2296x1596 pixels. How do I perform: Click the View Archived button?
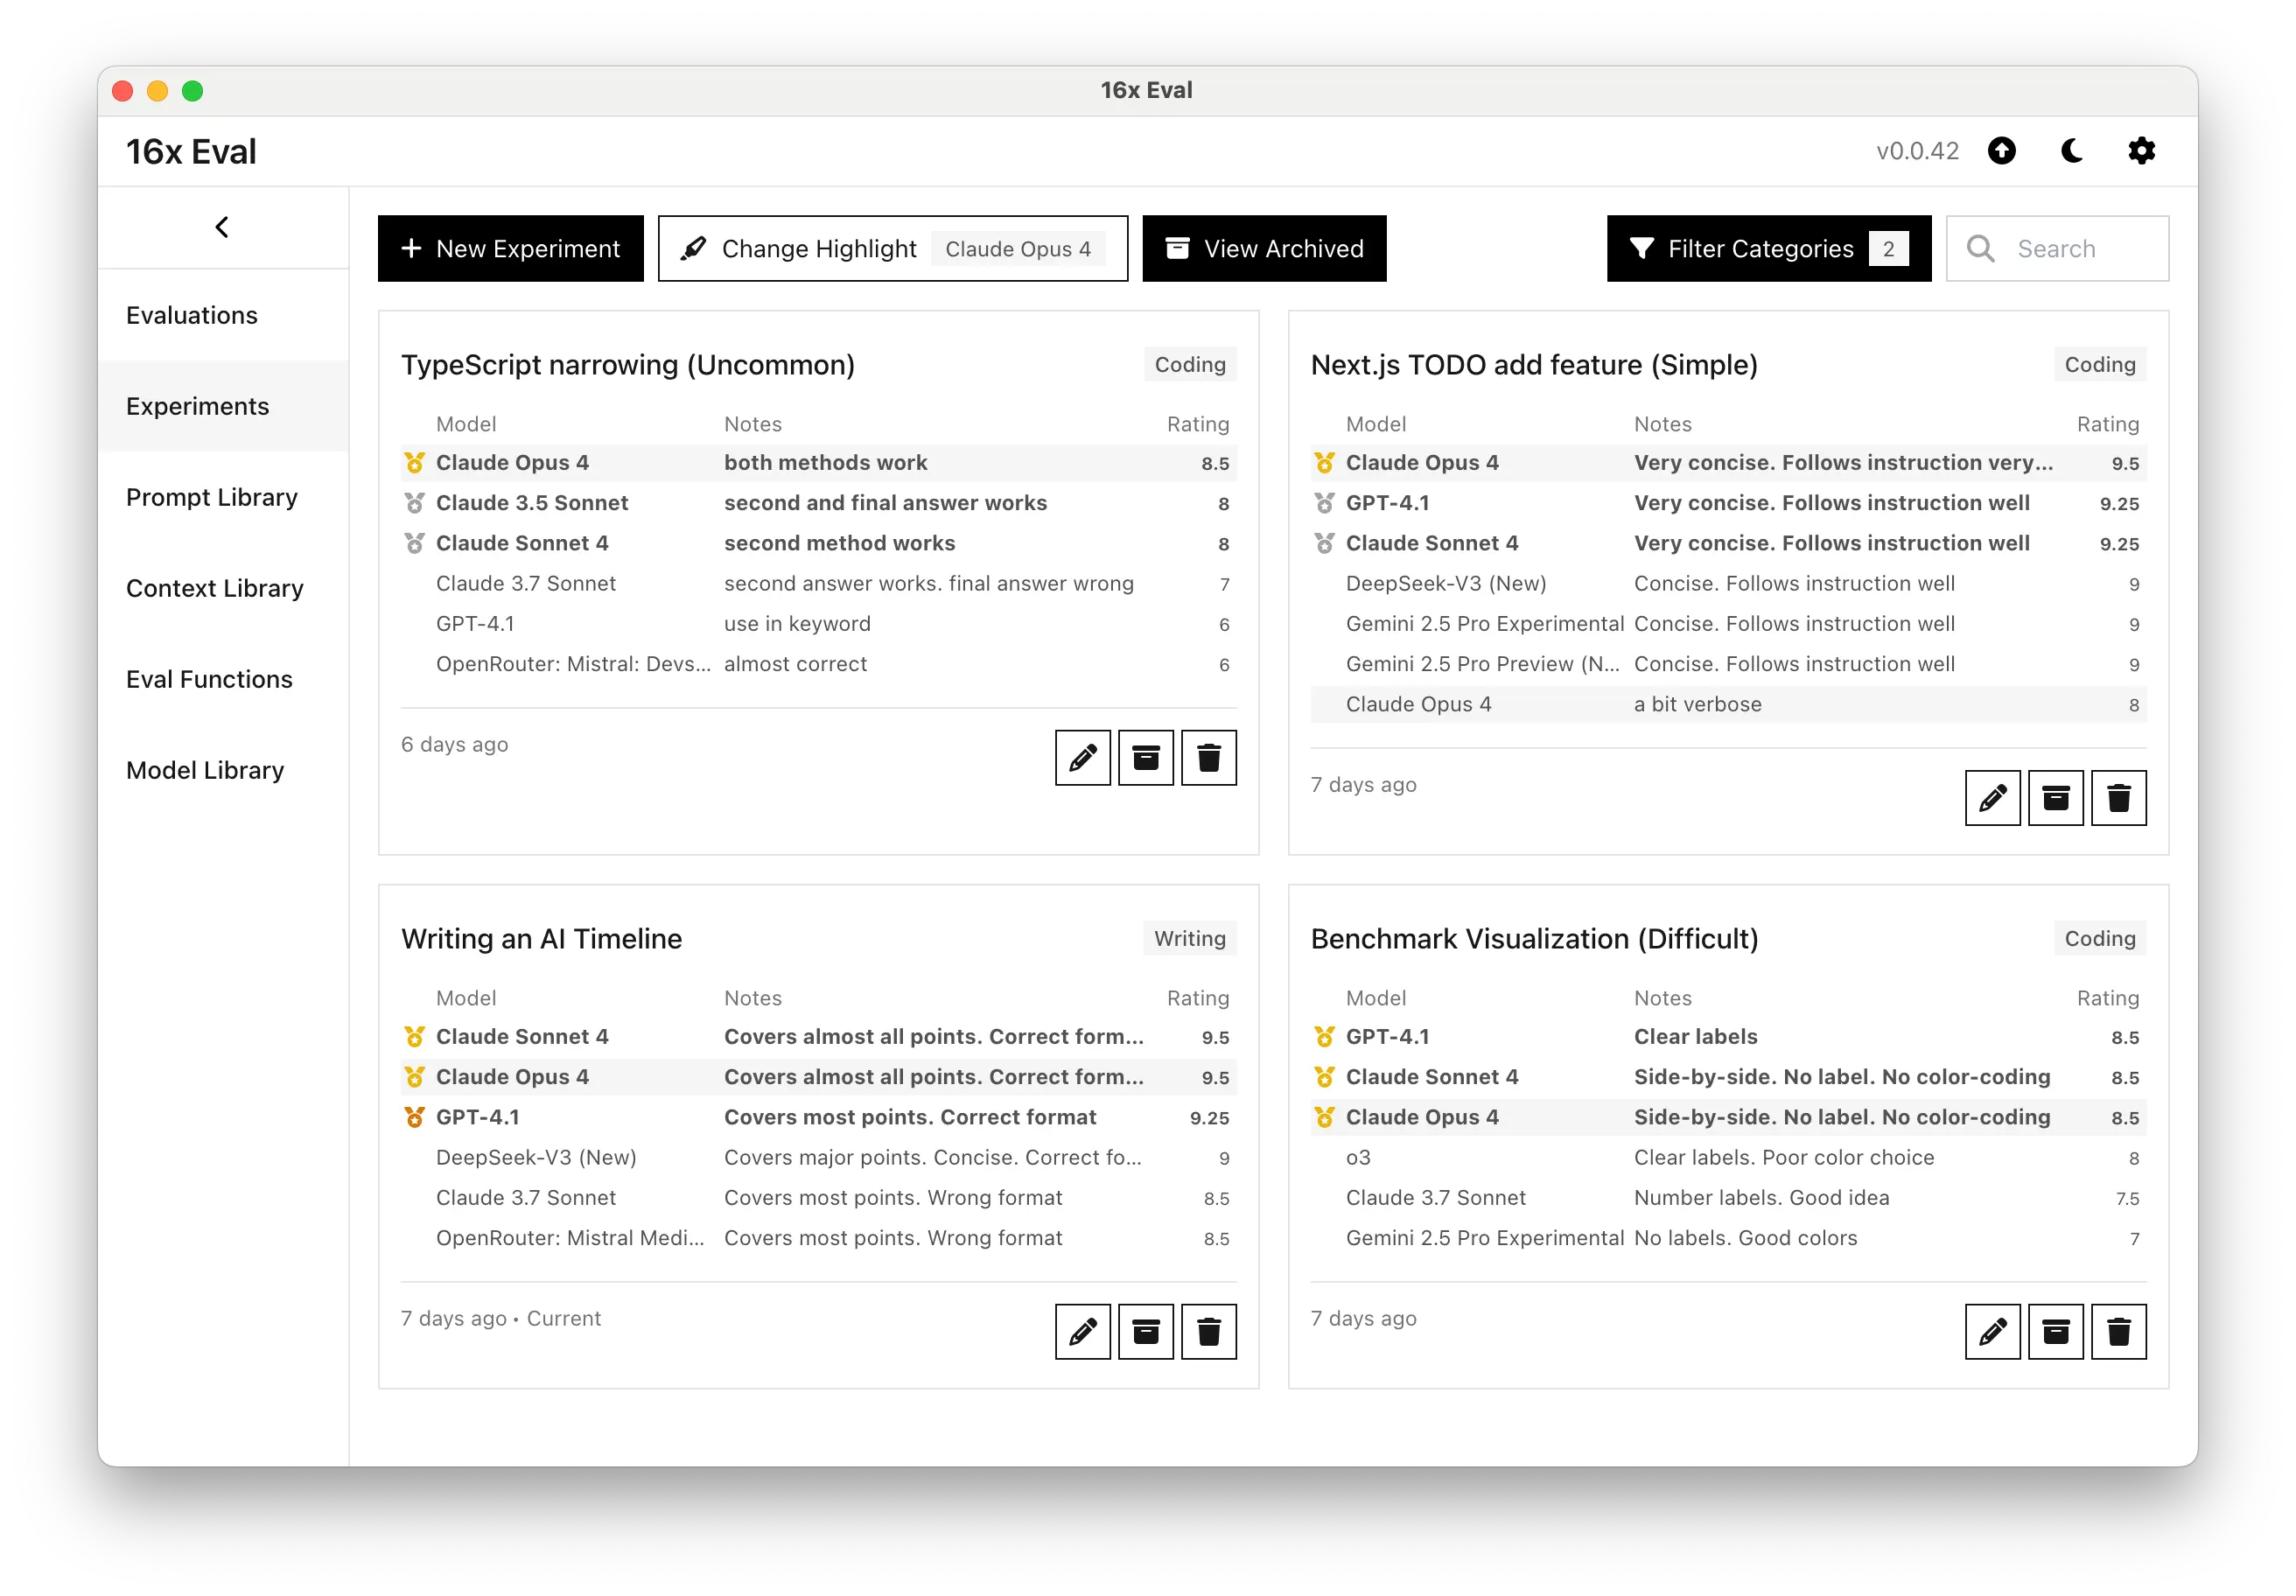click(x=1264, y=248)
